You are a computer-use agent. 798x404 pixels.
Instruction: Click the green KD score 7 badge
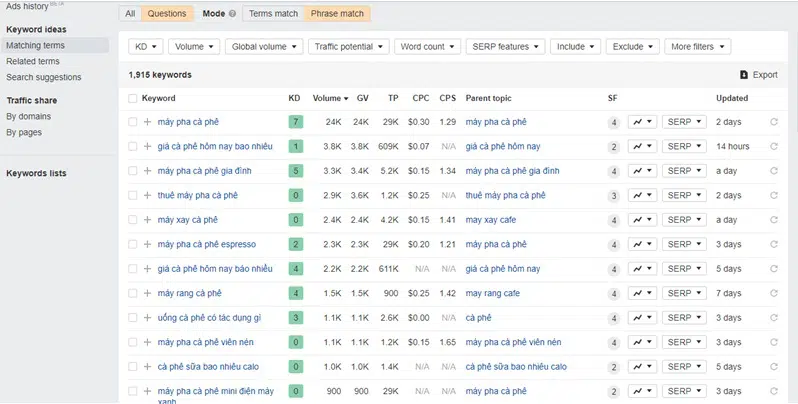pyautogui.click(x=295, y=122)
